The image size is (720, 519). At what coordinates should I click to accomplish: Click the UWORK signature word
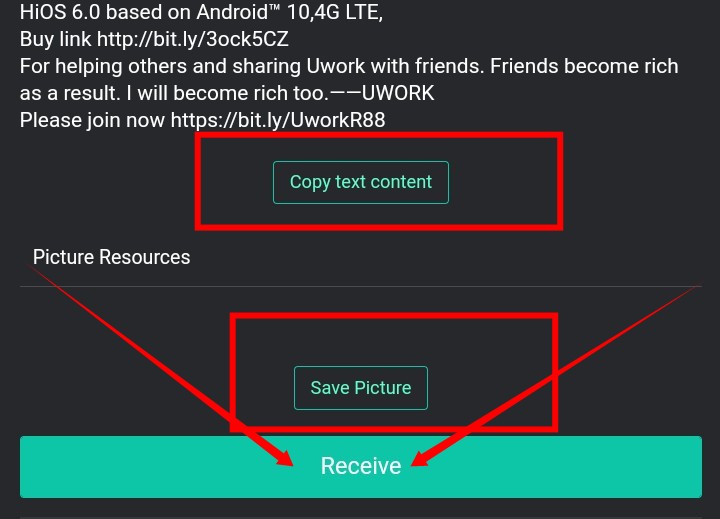(x=398, y=93)
